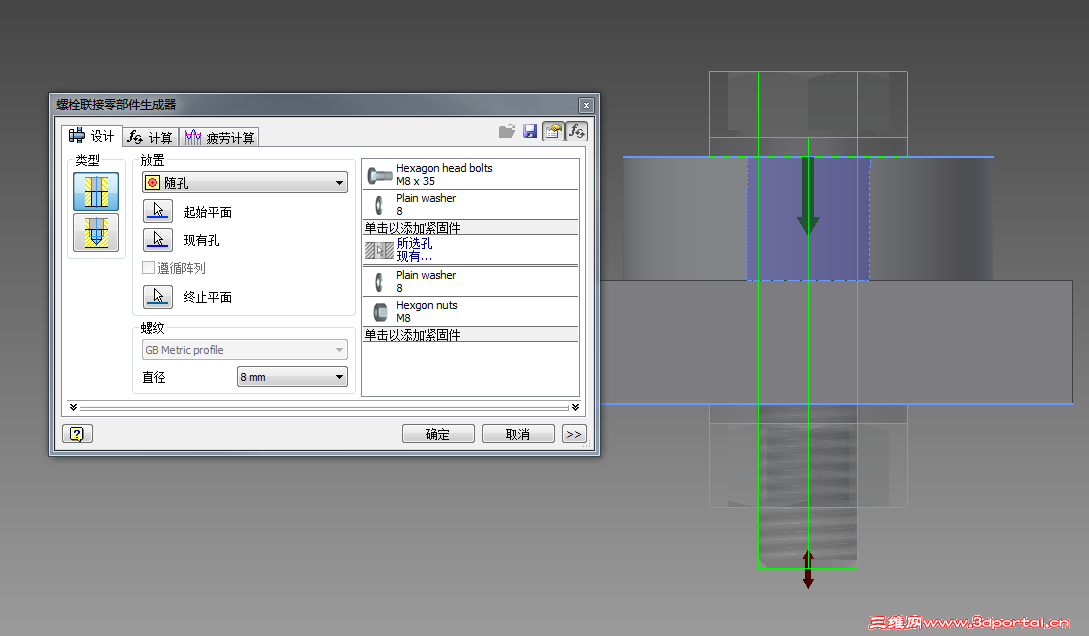Toggle the fx calculation icon at top right

(x=576, y=131)
